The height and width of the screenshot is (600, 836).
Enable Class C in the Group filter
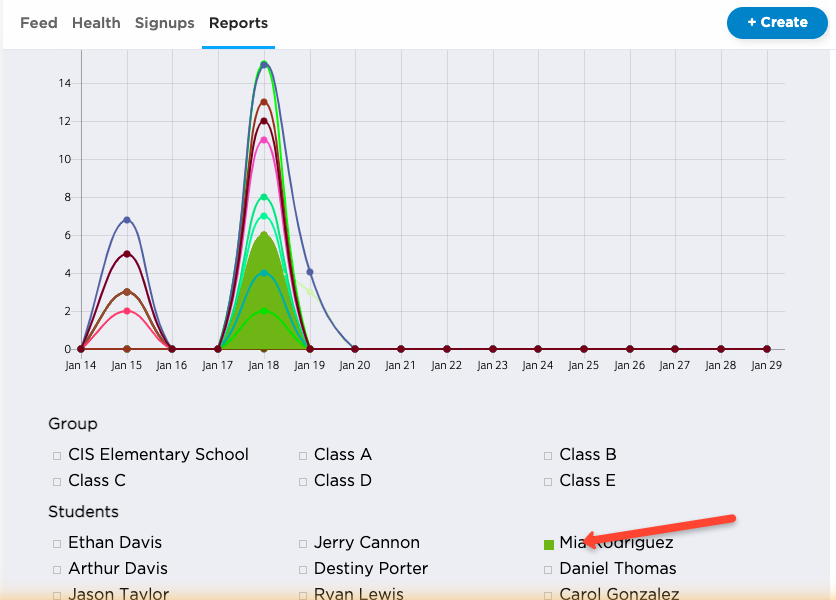coord(57,480)
